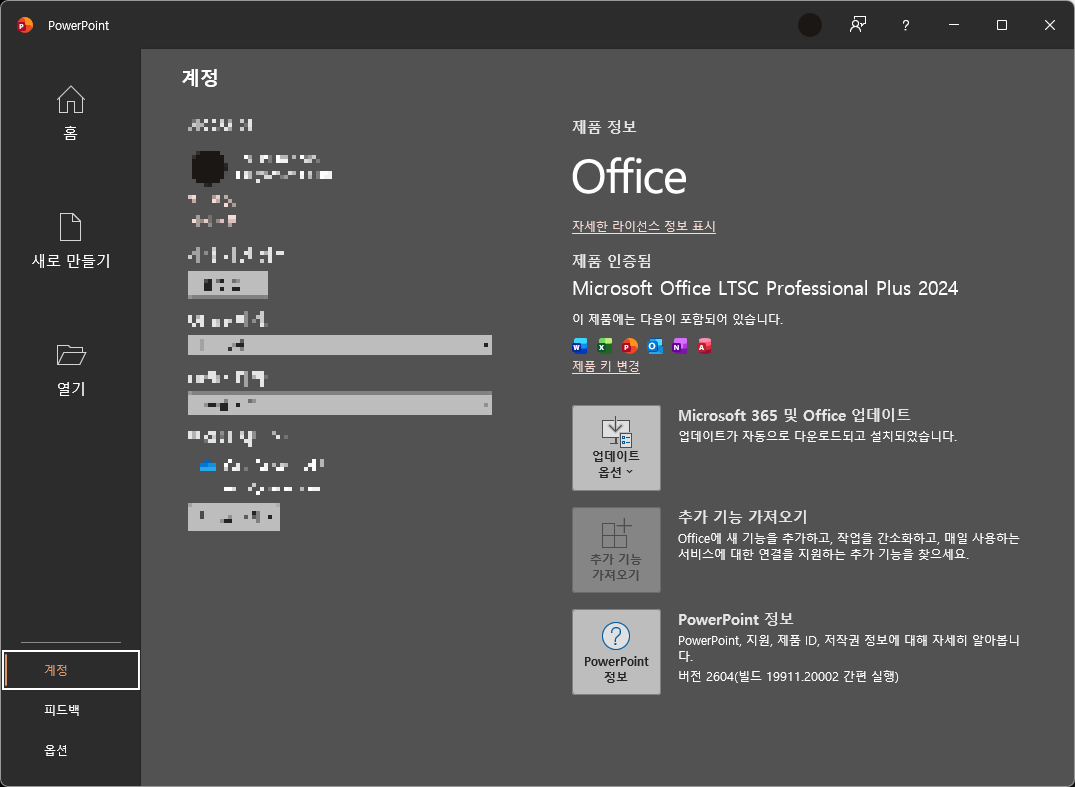Click the PowerPoint icon in included products
Viewport: 1075px width, 787px height.
click(629, 346)
